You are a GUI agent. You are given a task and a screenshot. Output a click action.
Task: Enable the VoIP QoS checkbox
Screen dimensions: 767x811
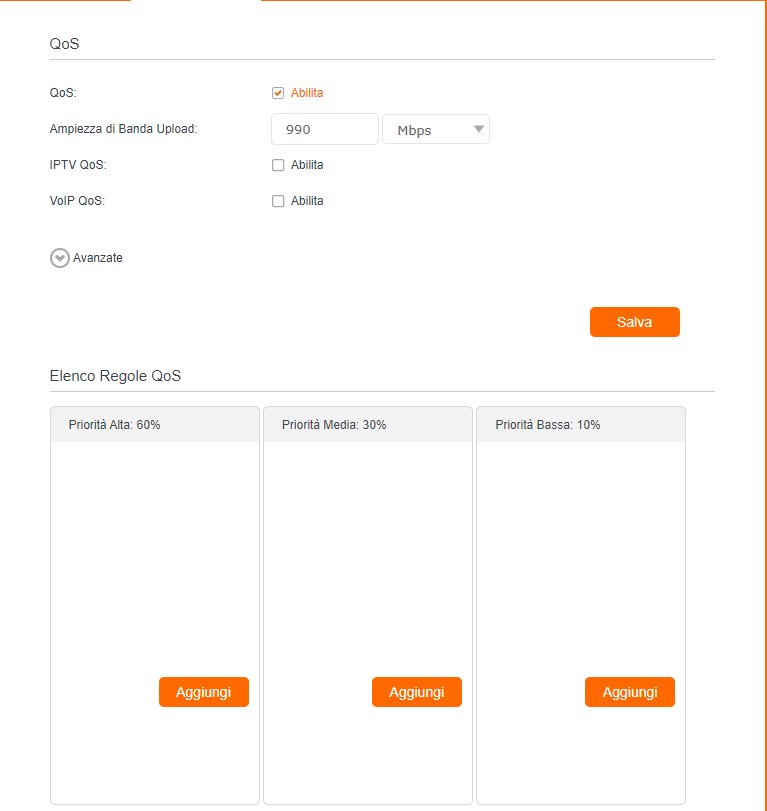coord(278,201)
